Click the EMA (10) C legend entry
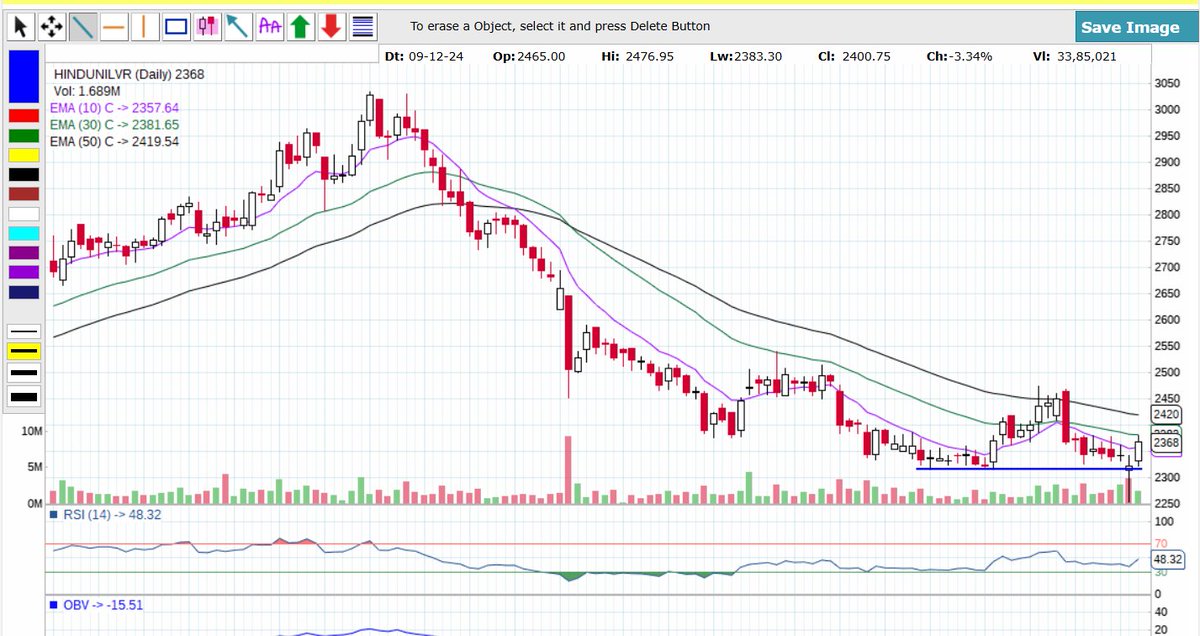Screen dimensions: 1200x636 coord(114,107)
